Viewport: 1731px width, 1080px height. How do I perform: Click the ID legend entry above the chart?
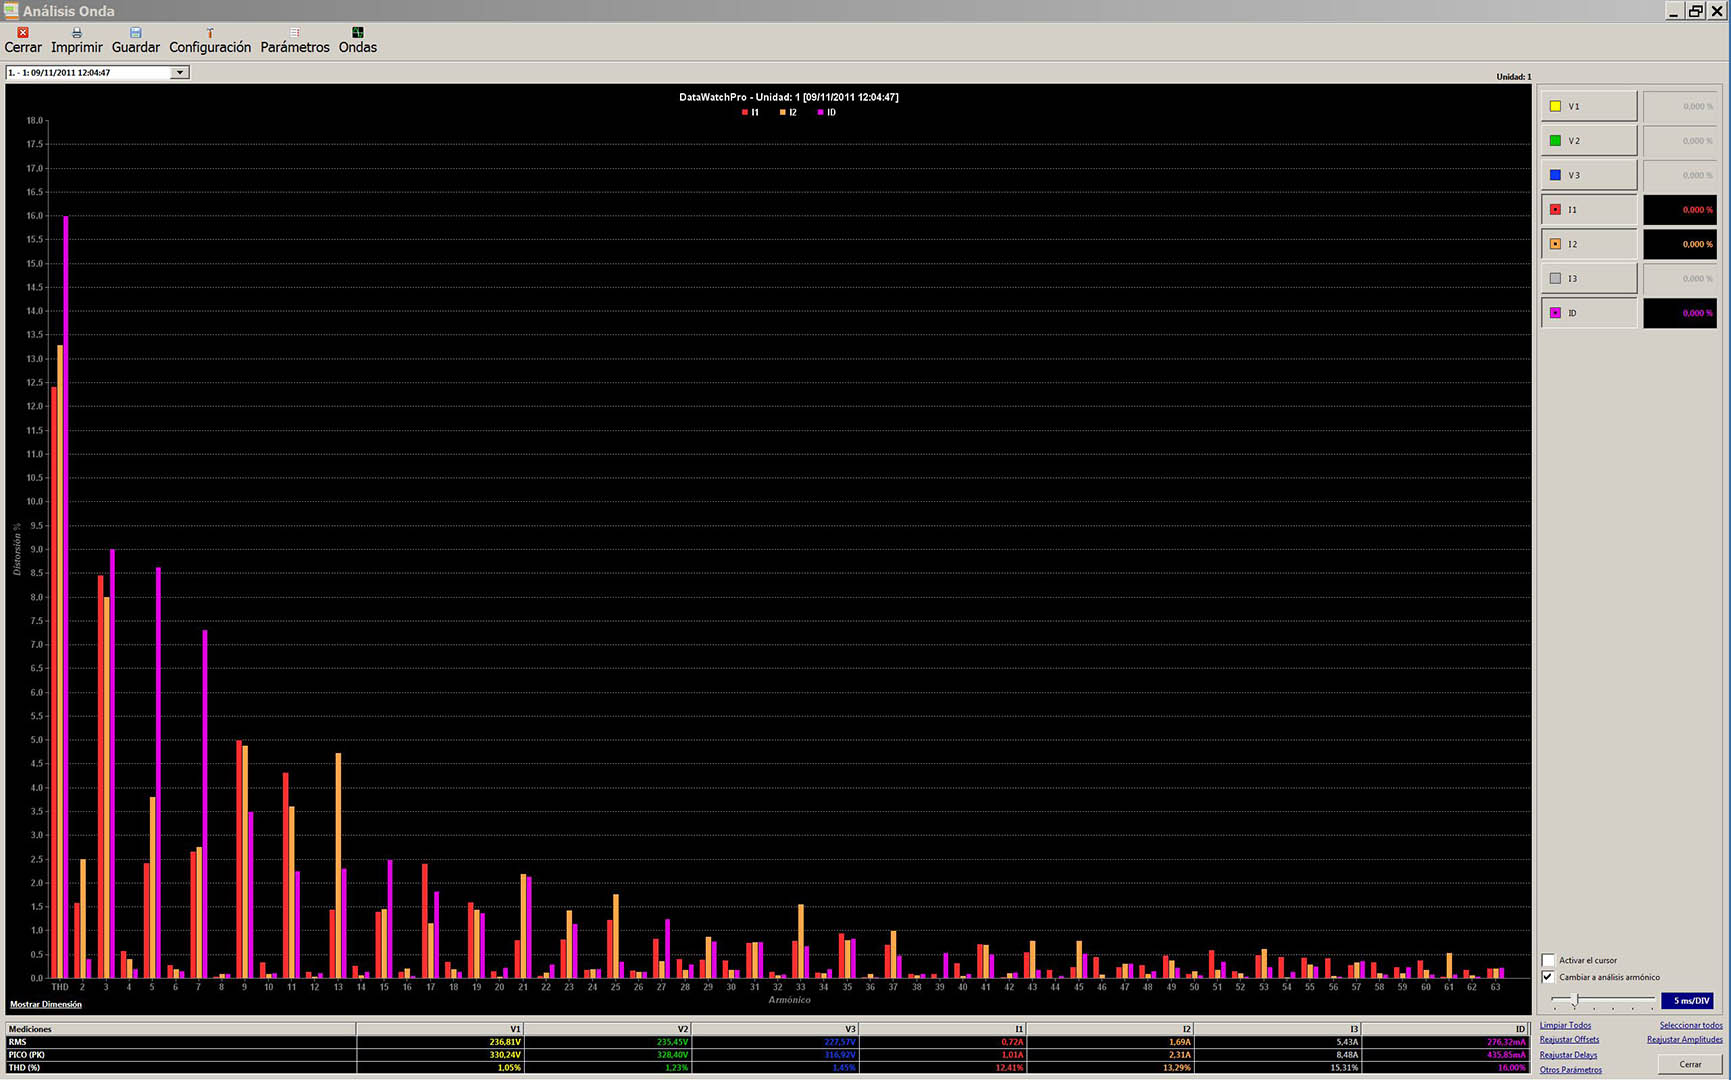pyautogui.click(x=827, y=113)
